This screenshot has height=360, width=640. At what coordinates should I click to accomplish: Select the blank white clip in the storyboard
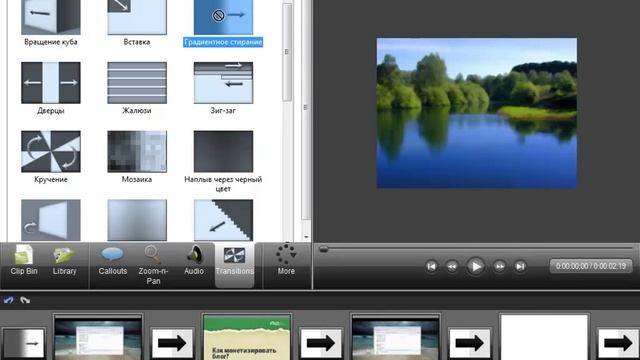544,337
